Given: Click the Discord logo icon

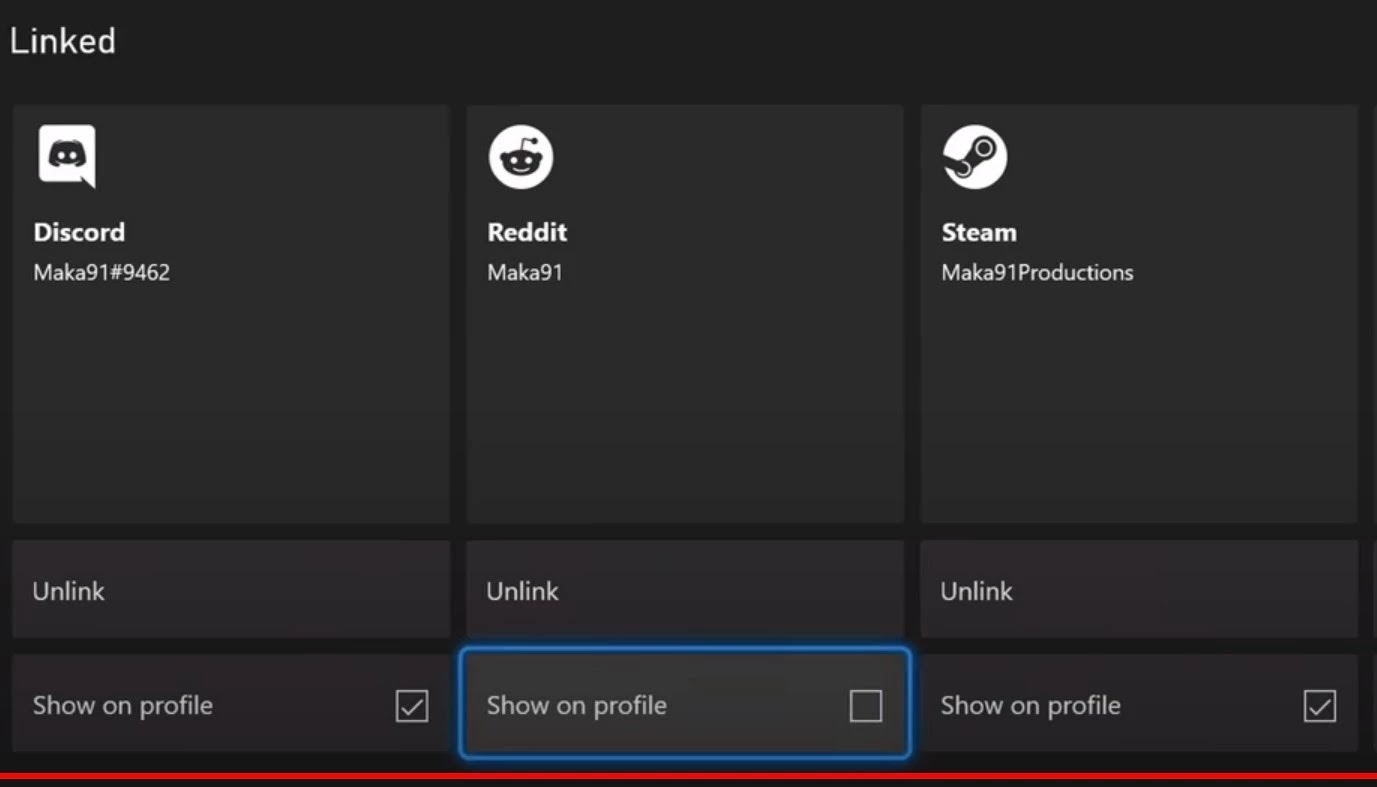Looking at the screenshot, I should coord(67,156).
